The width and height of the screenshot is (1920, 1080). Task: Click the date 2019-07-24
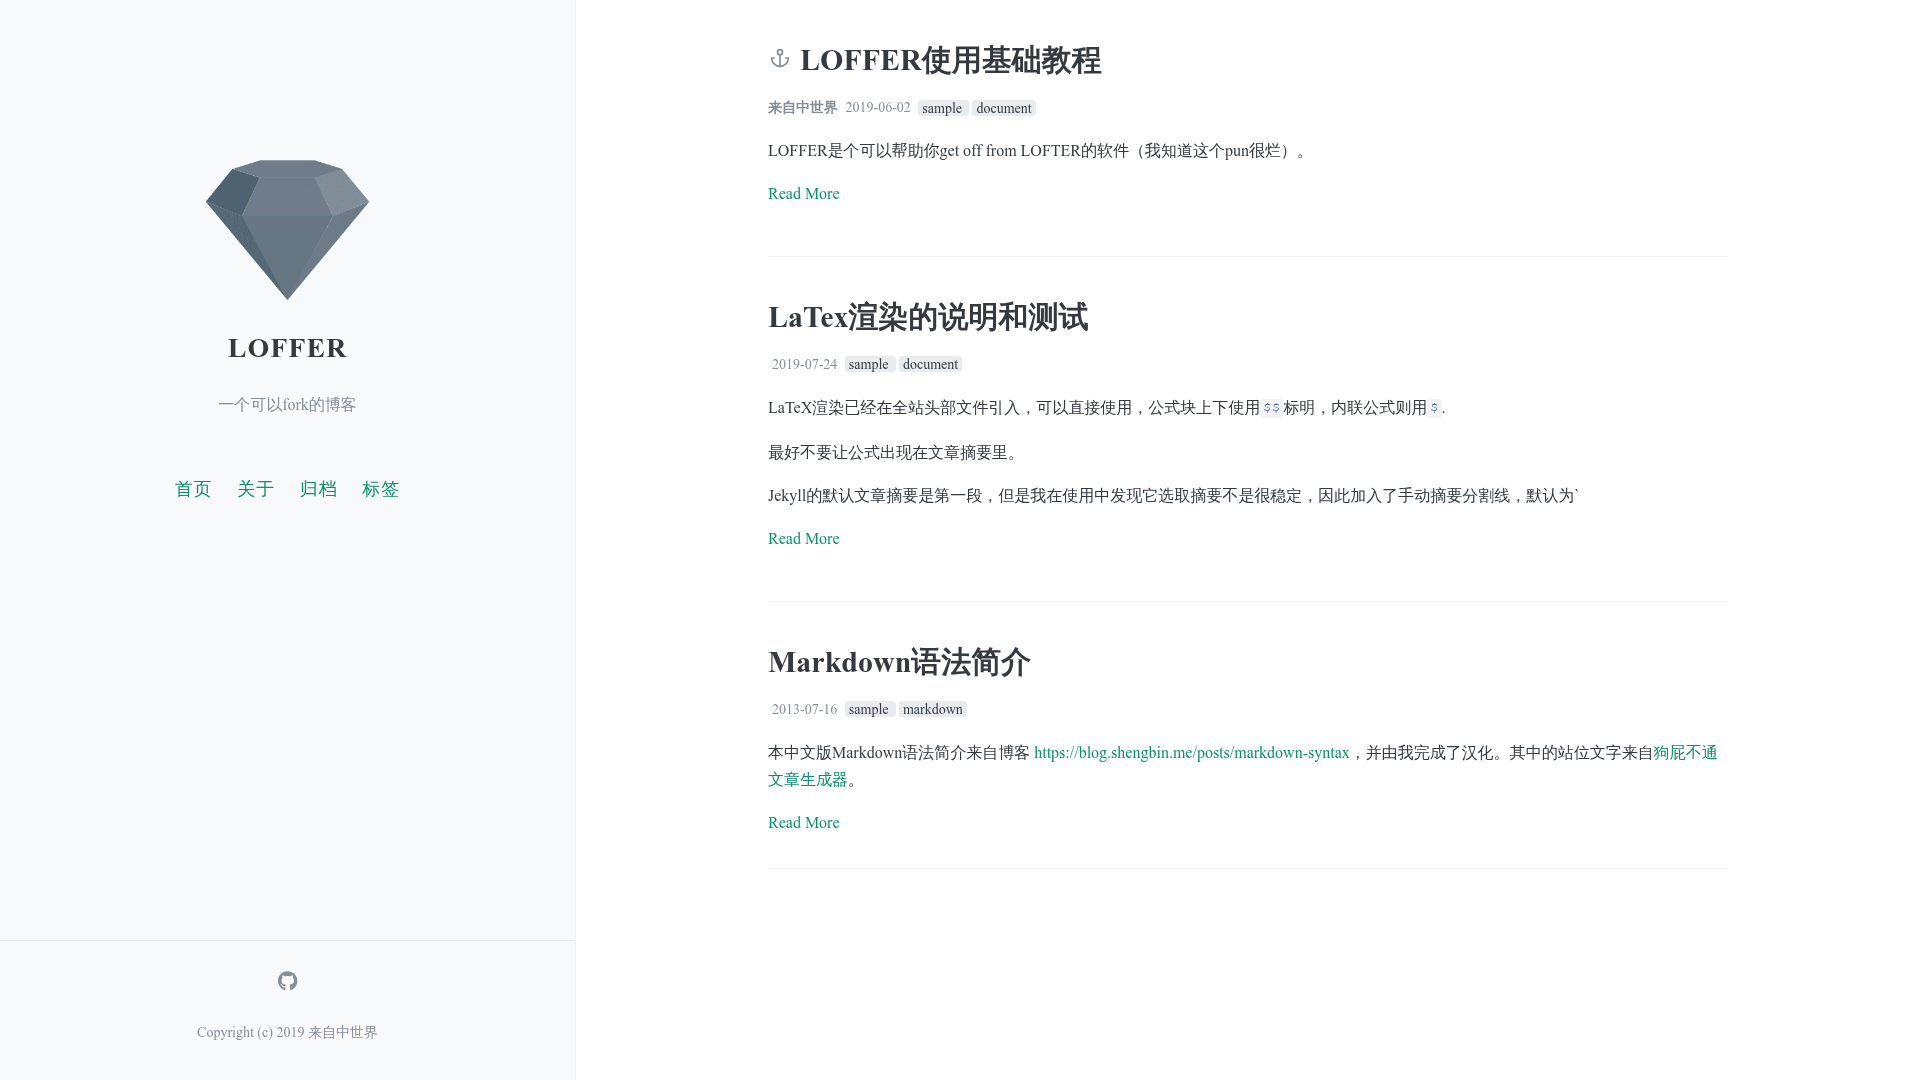(x=804, y=364)
